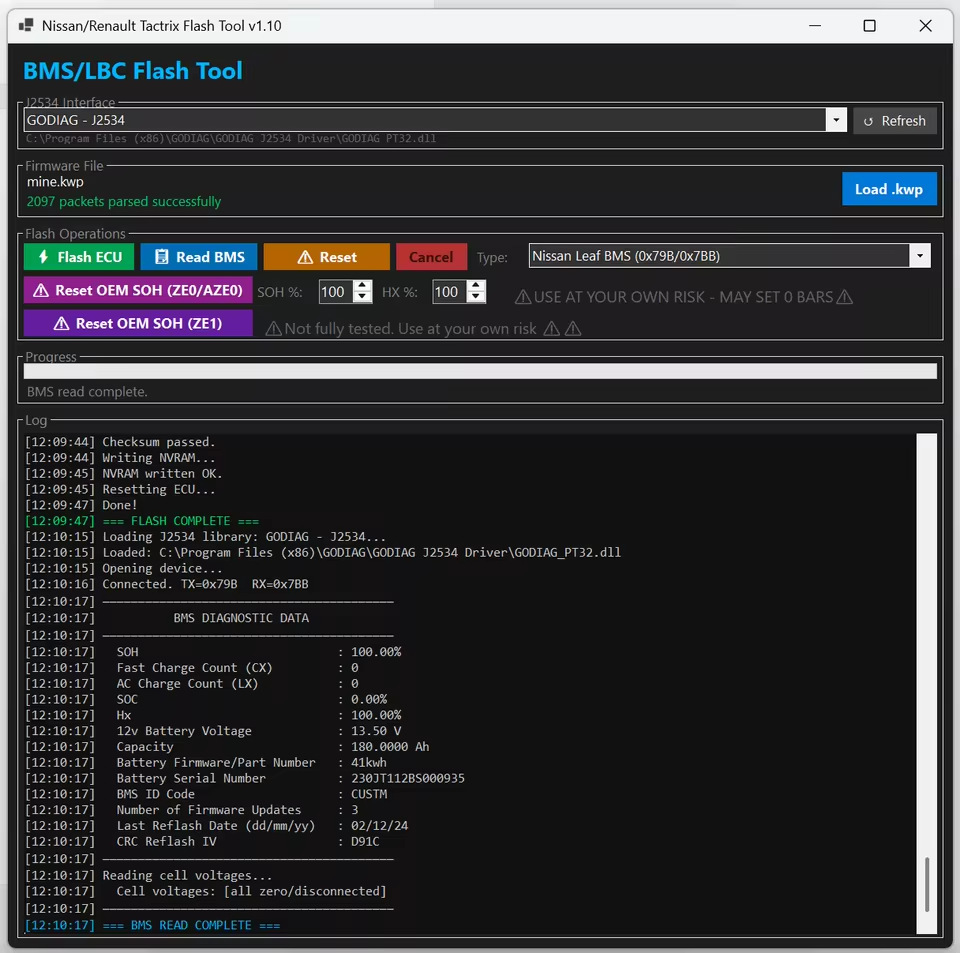Image resolution: width=960 pixels, height=953 pixels.
Task: Click the progress bar
Action: click(x=480, y=371)
